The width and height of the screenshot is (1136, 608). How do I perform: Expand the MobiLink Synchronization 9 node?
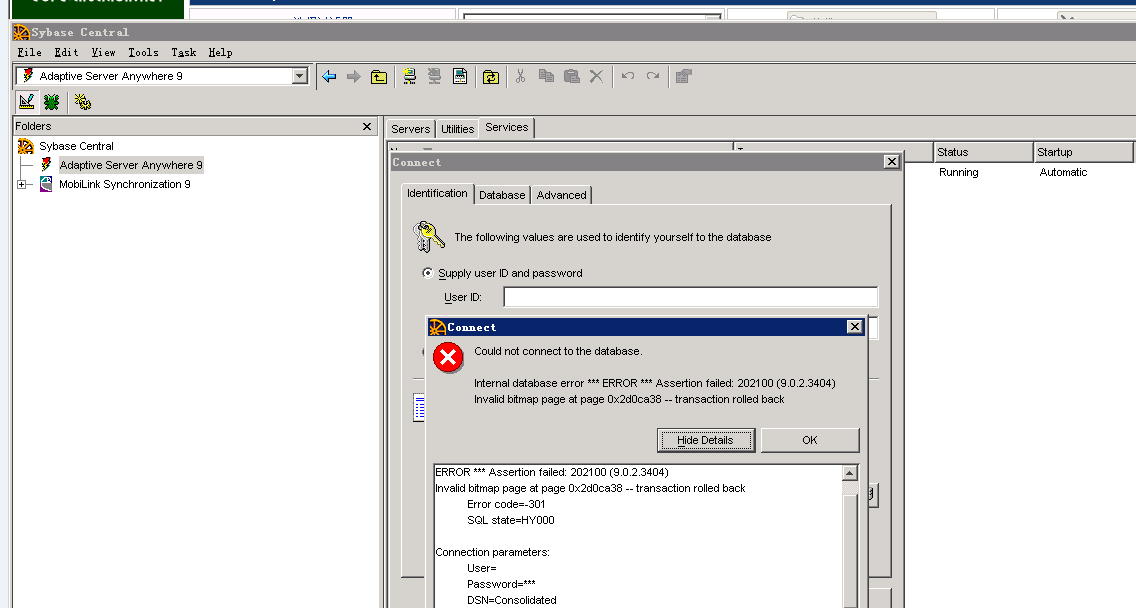pyautogui.click(x=22, y=184)
